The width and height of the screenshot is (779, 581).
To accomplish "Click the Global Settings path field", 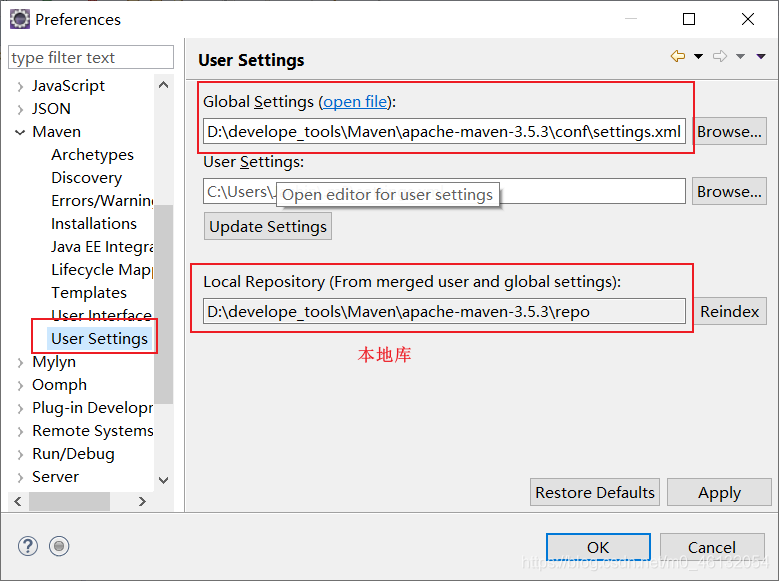I will click(444, 132).
